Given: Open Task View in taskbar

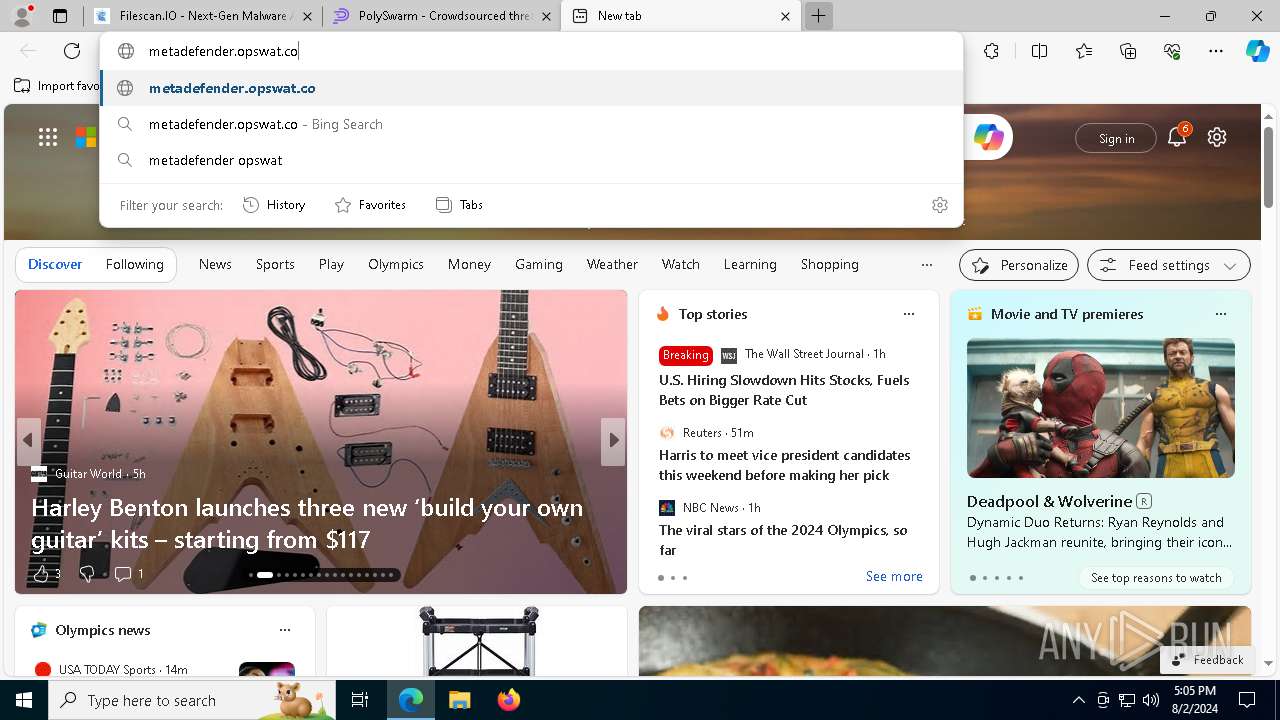Looking at the screenshot, I should tap(360, 700).
